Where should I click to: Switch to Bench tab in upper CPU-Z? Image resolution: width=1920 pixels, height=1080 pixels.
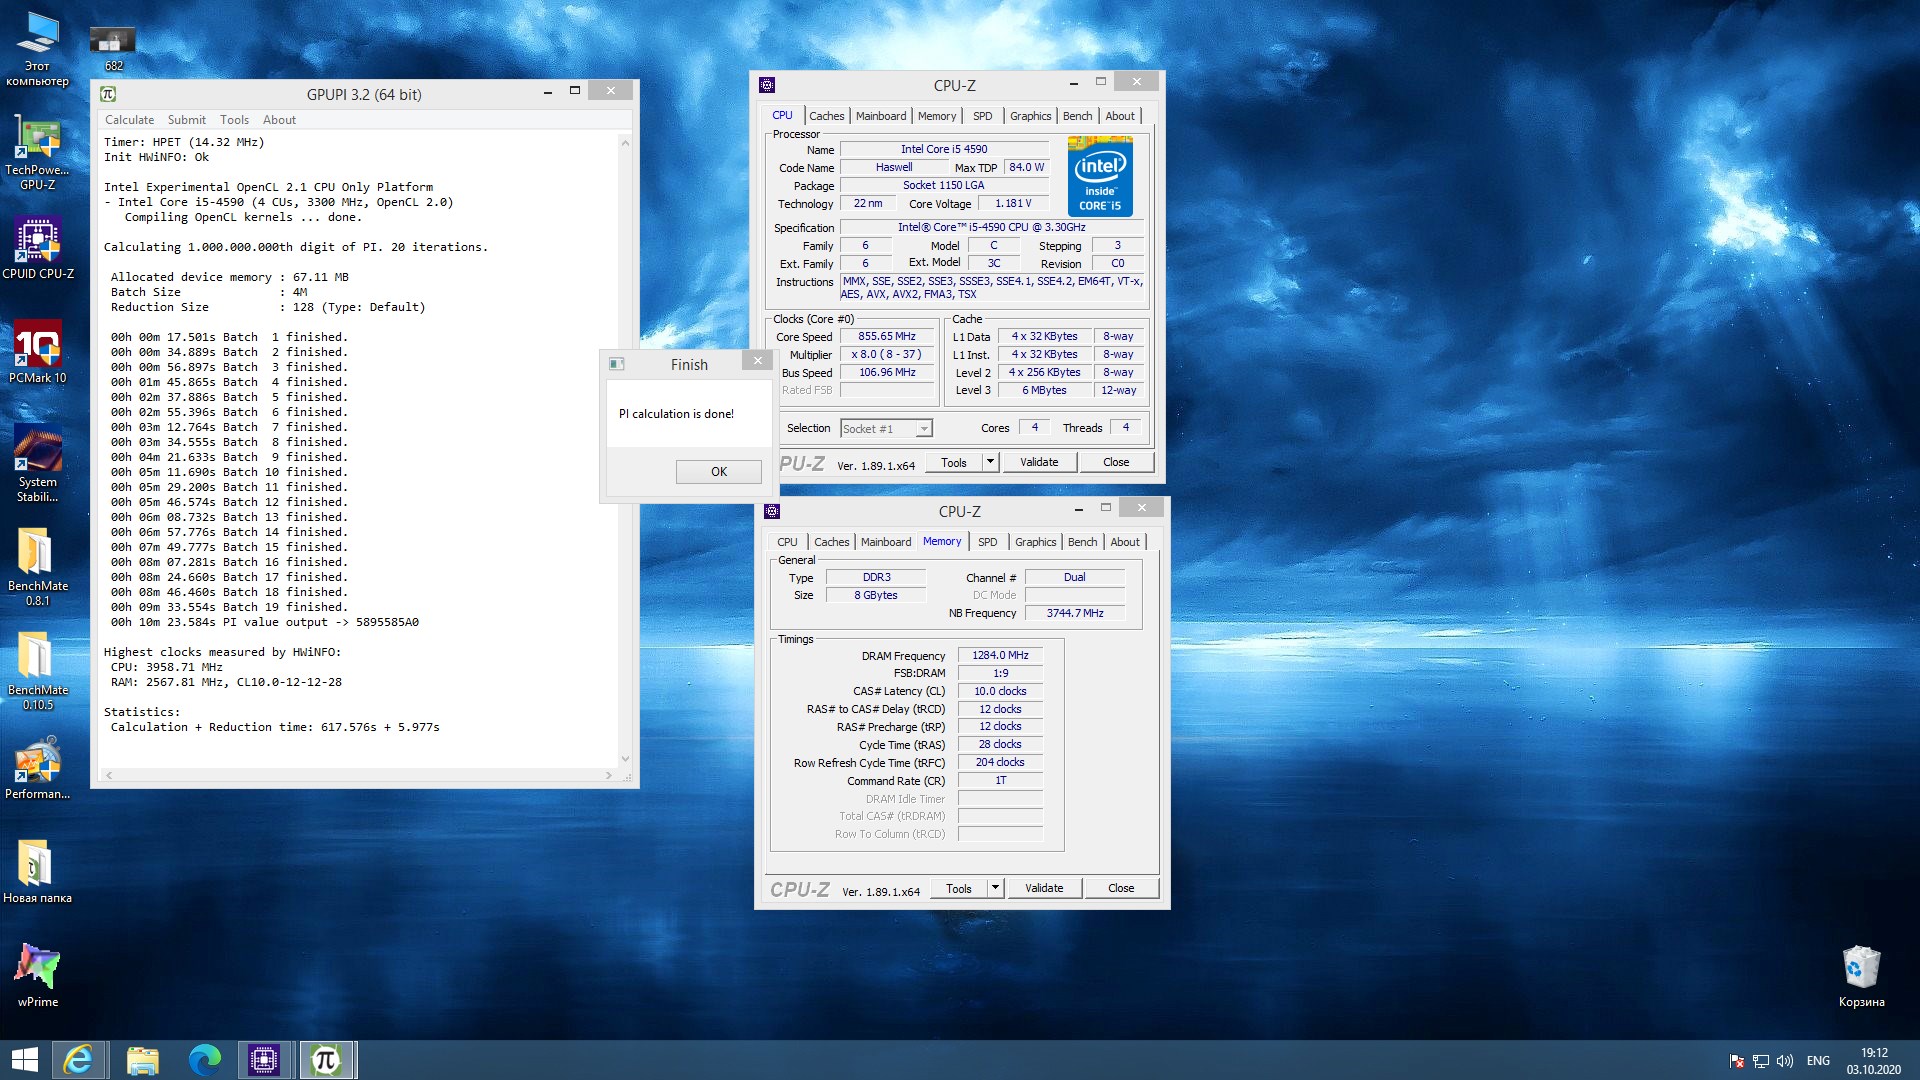[x=1078, y=116]
